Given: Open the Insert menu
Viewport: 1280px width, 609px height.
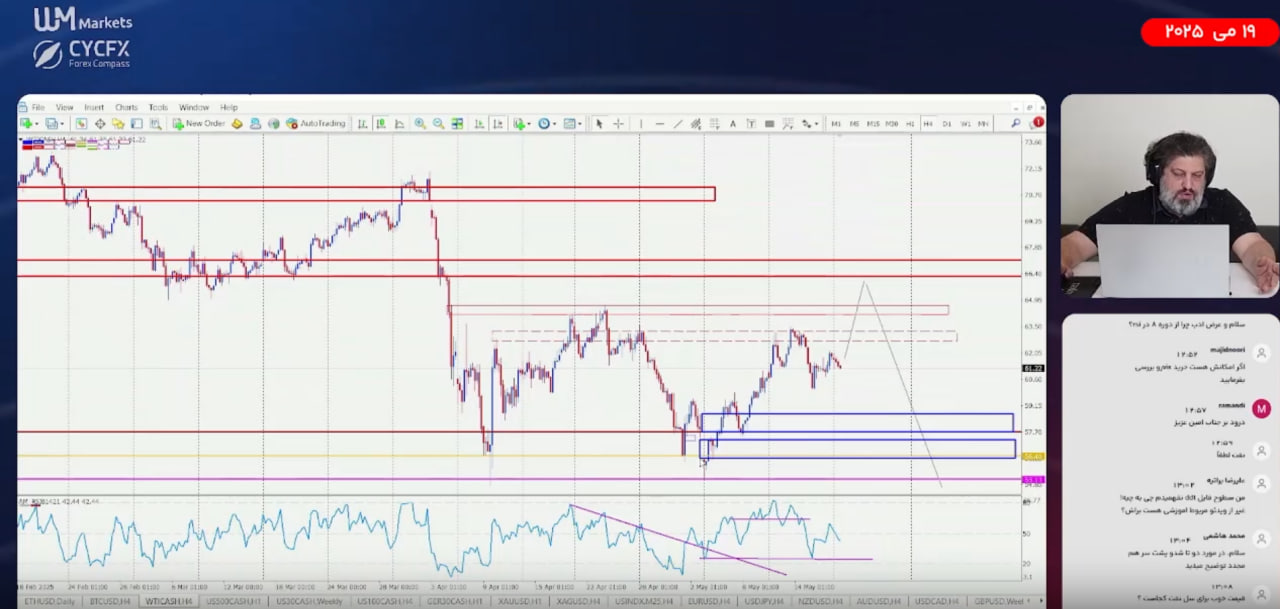Looking at the screenshot, I should pos(94,107).
